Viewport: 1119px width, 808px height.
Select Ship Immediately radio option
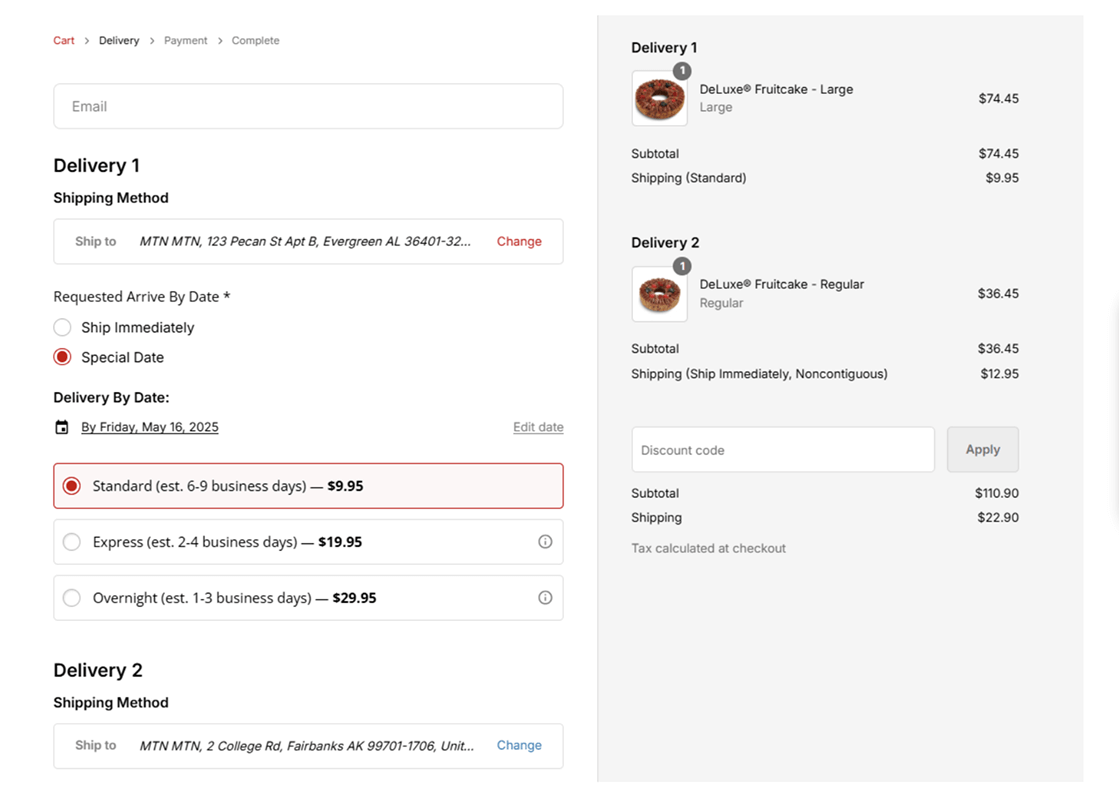62,328
